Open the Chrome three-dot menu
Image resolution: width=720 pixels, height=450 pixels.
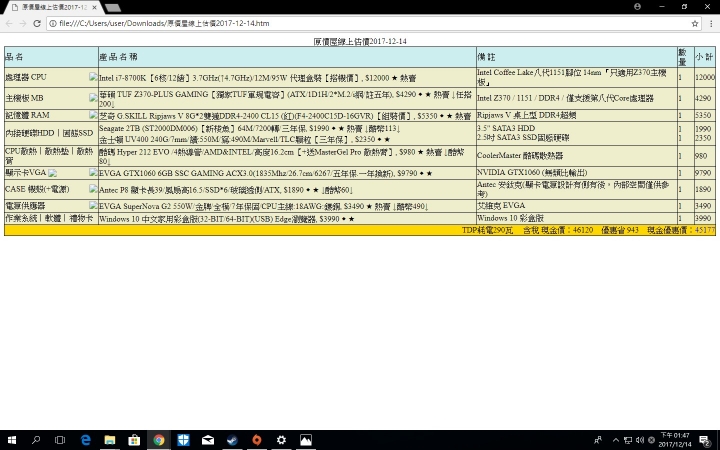coord(711,23)
